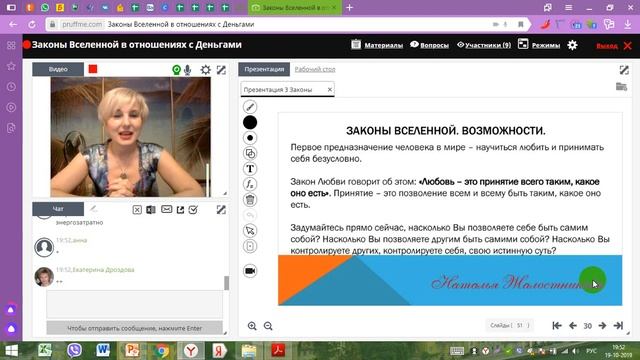Choose the brush thickness dot tool
The width and height of the screenshot is (640, 360).
[250, 138]
